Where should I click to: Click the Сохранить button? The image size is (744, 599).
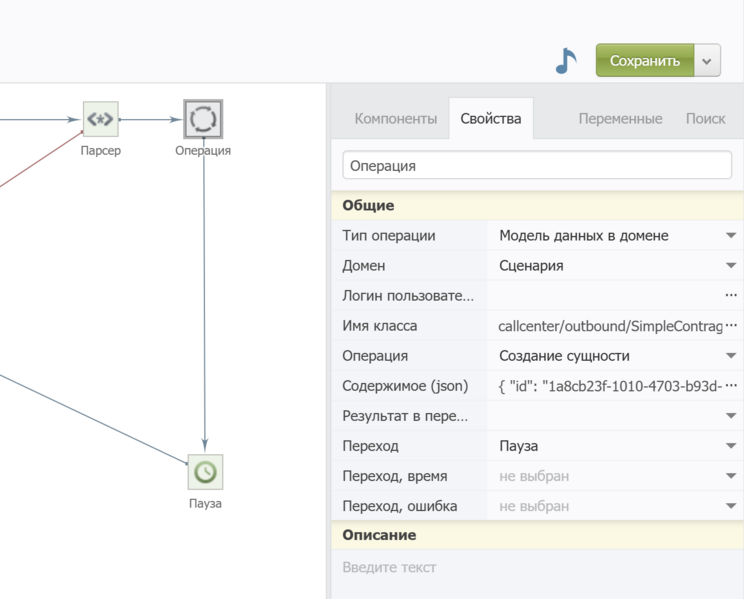pos(645,61)
